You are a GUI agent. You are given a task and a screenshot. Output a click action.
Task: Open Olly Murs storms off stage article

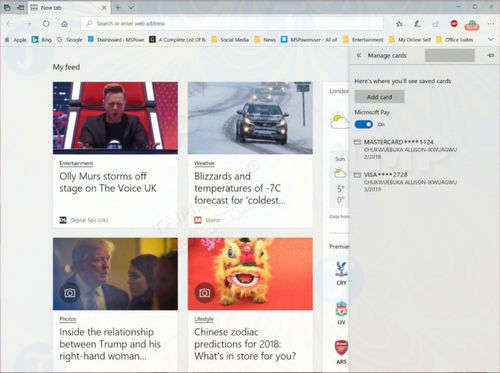coord(108,182)
